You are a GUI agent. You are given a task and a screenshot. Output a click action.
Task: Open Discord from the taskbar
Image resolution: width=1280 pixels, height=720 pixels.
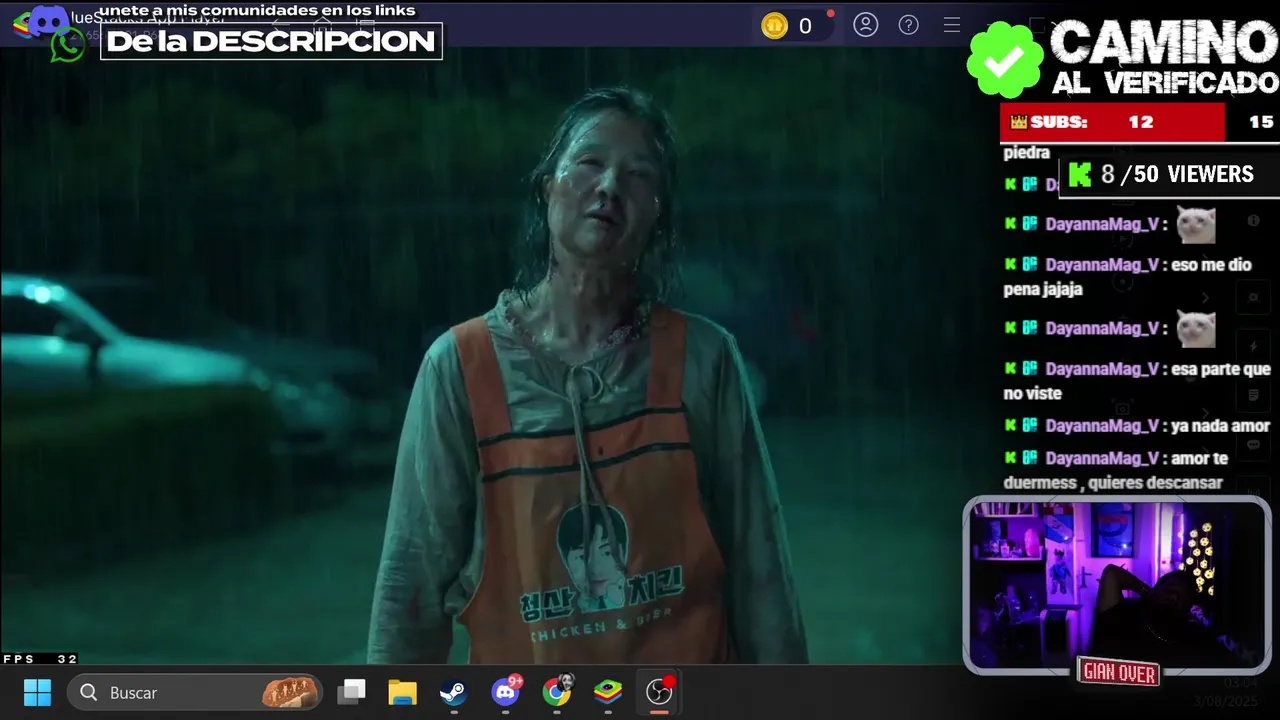pos(505,692)
